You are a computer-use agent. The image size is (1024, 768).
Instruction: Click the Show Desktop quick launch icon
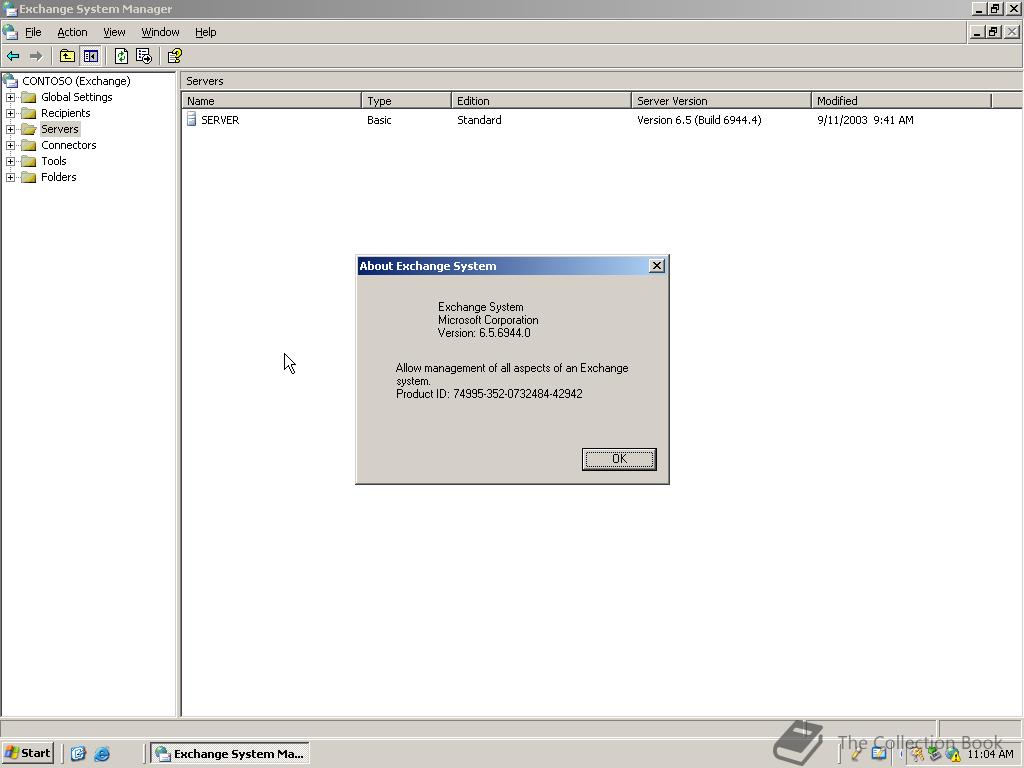78,754
